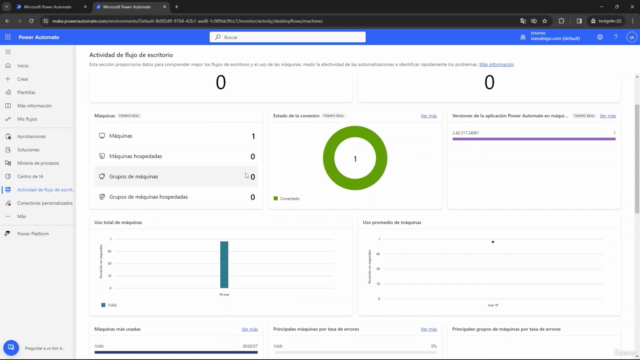Open Plantillas in the sidebar
640x360 pixels.
(26, 92)
